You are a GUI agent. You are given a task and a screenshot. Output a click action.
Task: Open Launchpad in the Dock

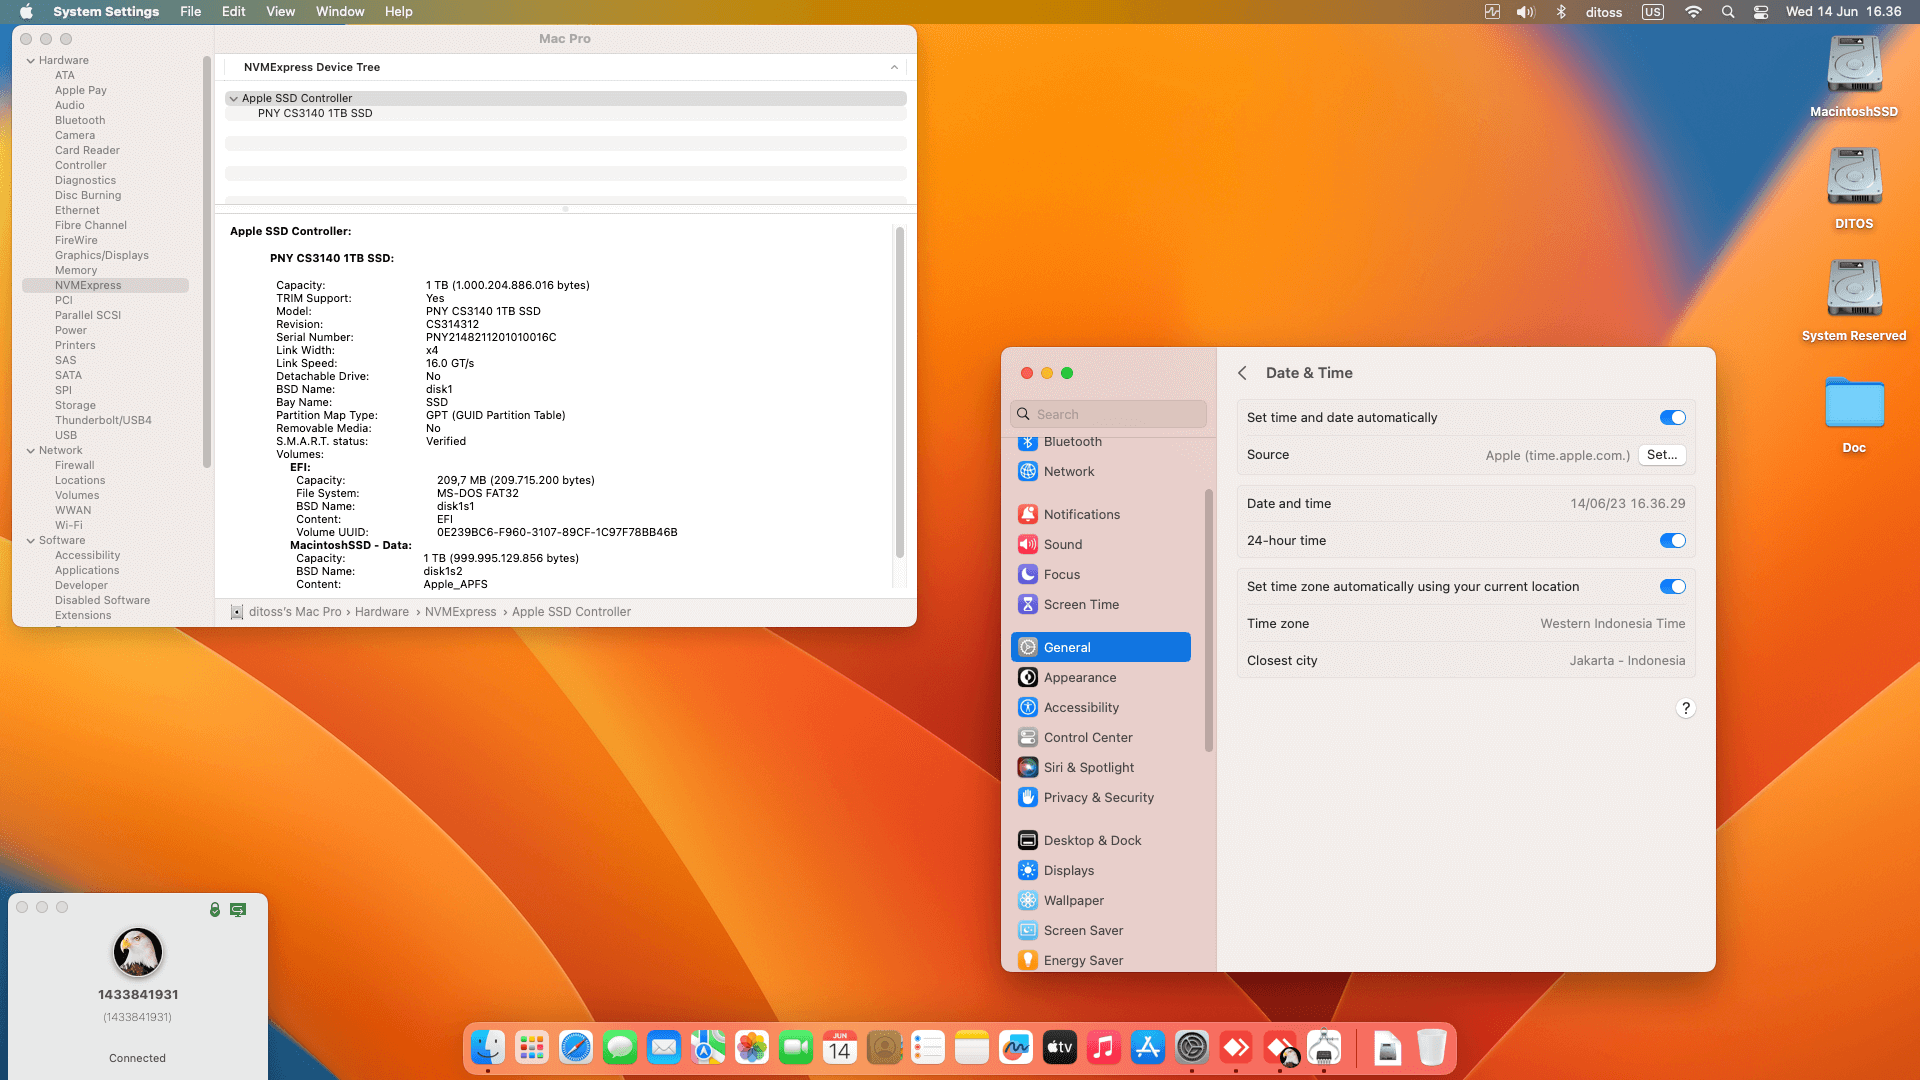(532, 1048)
